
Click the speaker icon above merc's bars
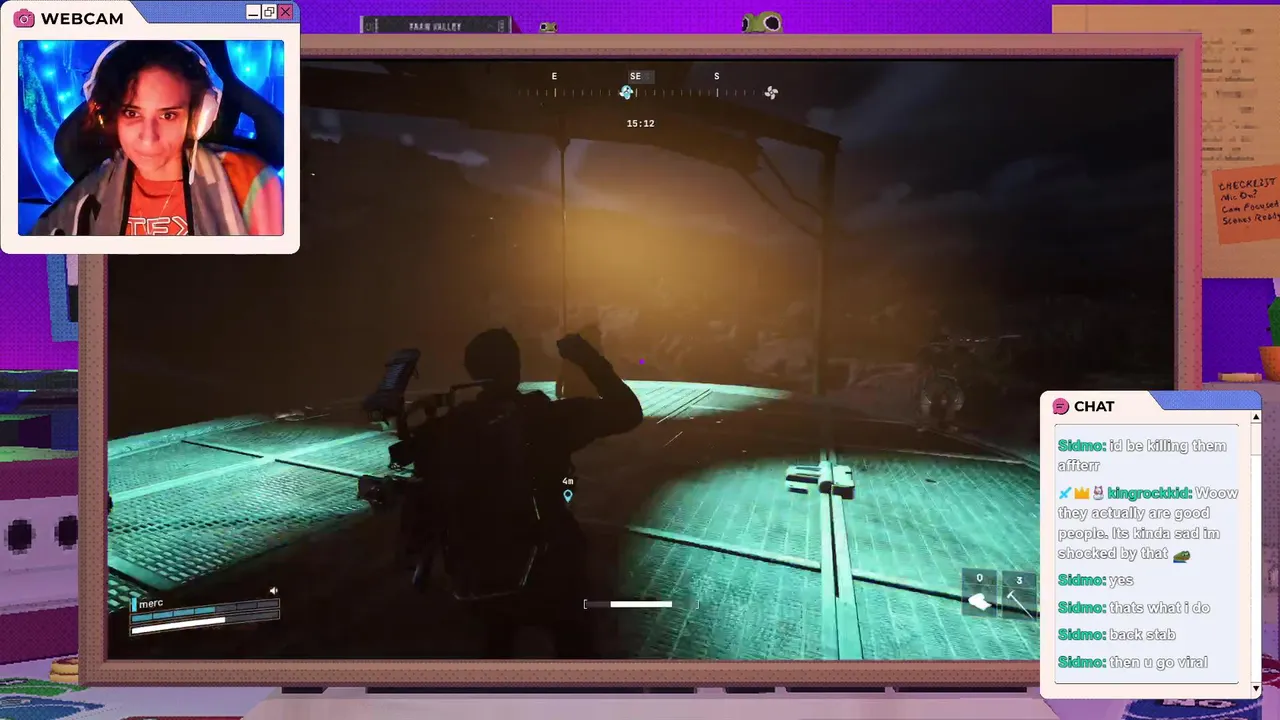click(273, 591)
